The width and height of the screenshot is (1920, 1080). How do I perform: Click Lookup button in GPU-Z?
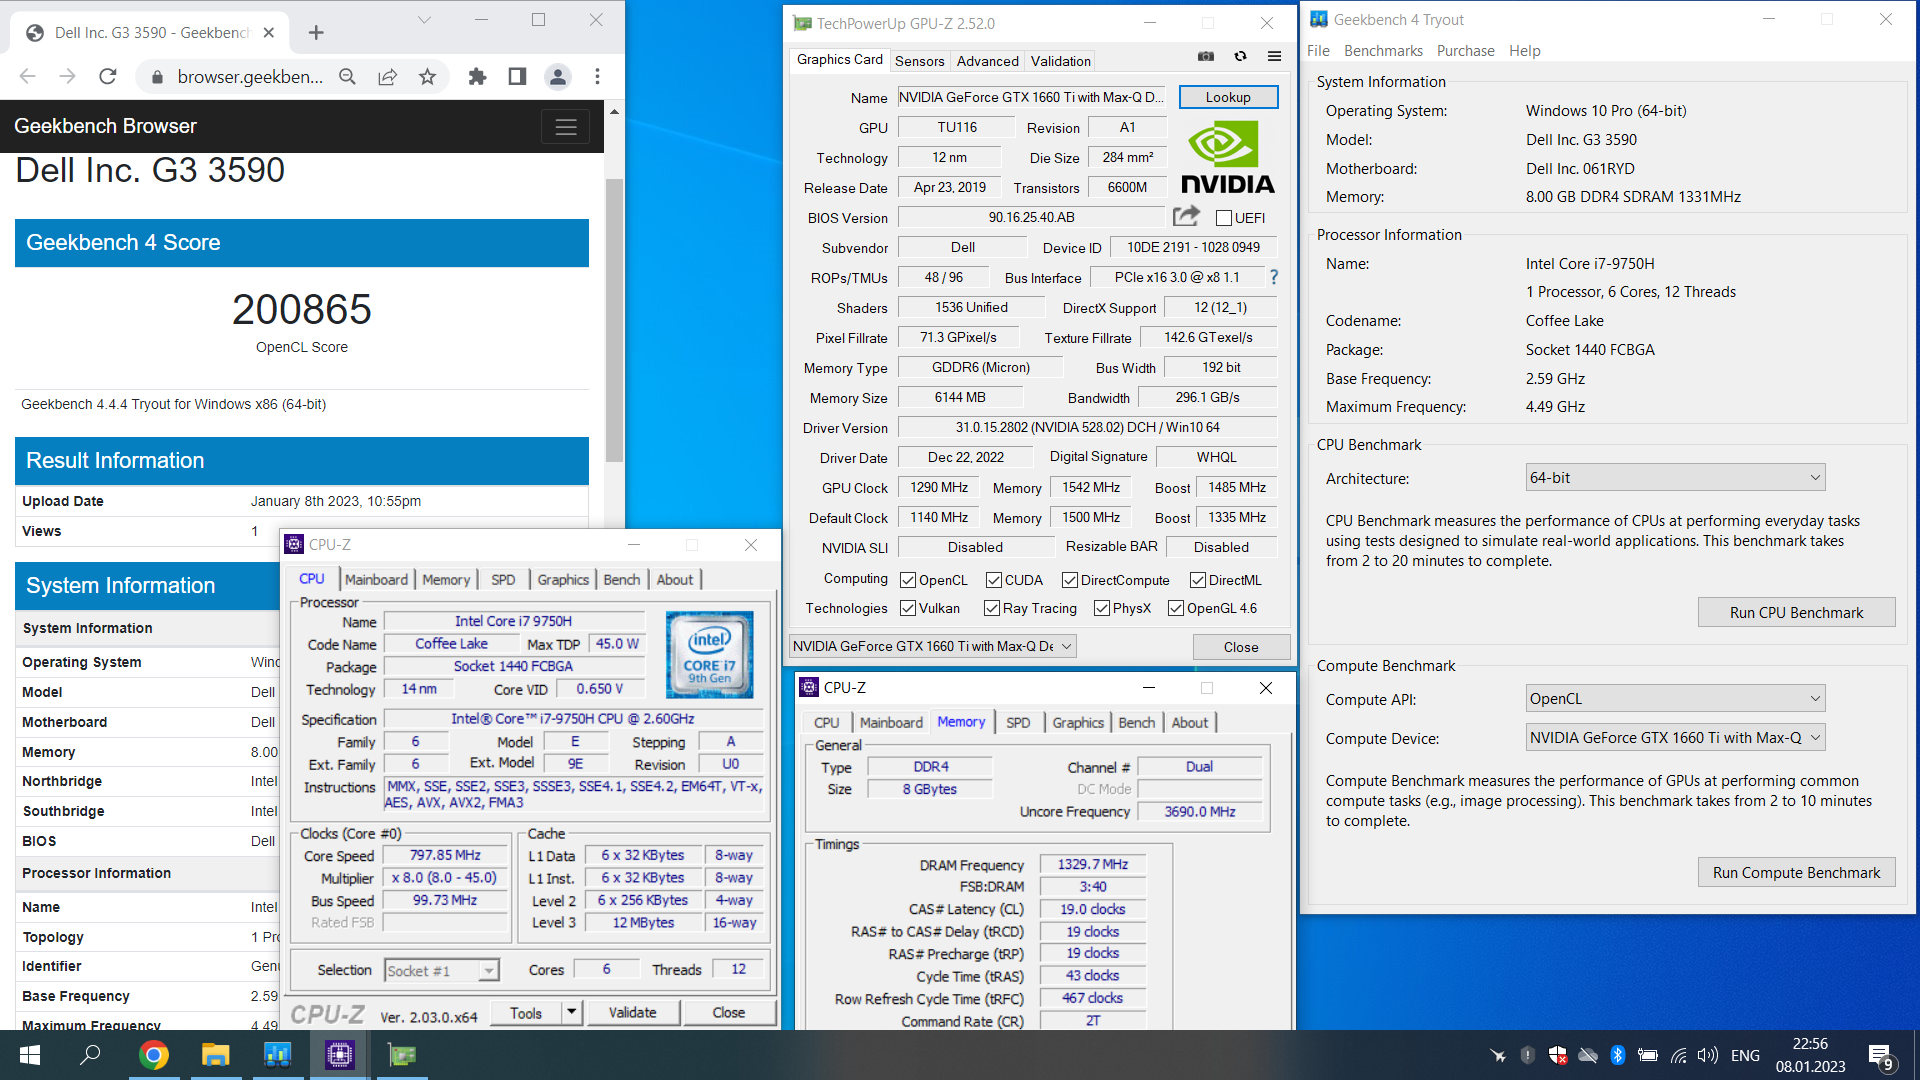(x=1228, y=97)
